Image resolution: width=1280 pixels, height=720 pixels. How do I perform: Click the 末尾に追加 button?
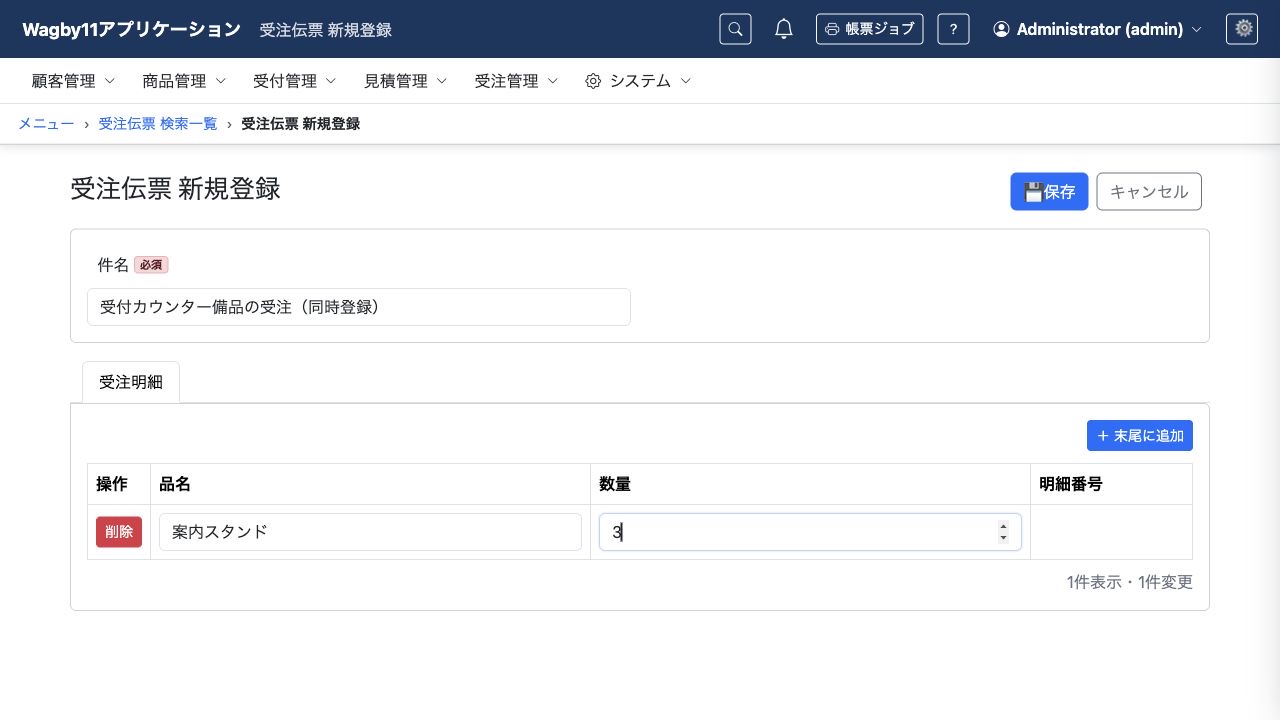click(x=1140, y=436)
